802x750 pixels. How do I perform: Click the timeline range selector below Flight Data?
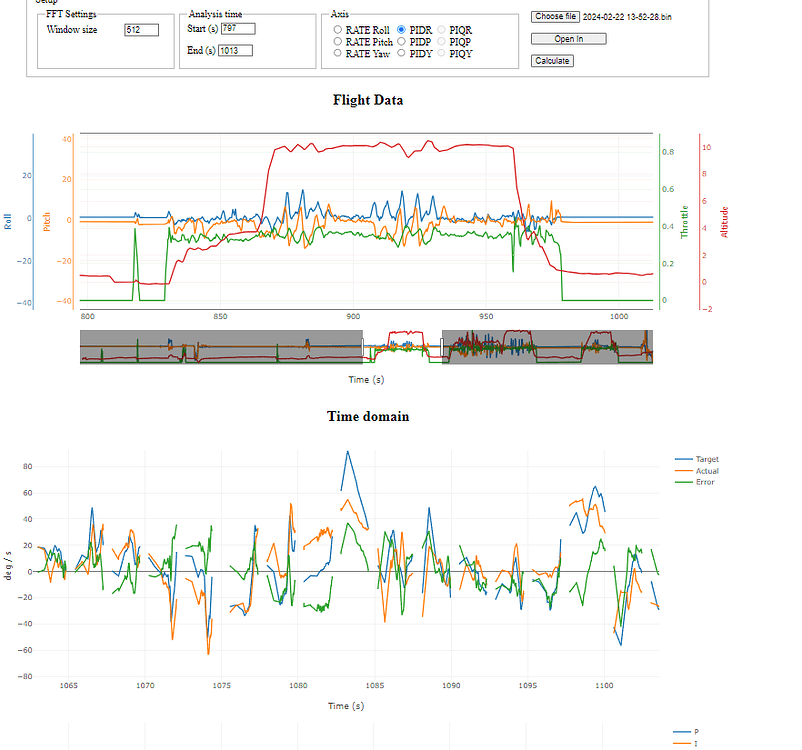coord(360,345)
